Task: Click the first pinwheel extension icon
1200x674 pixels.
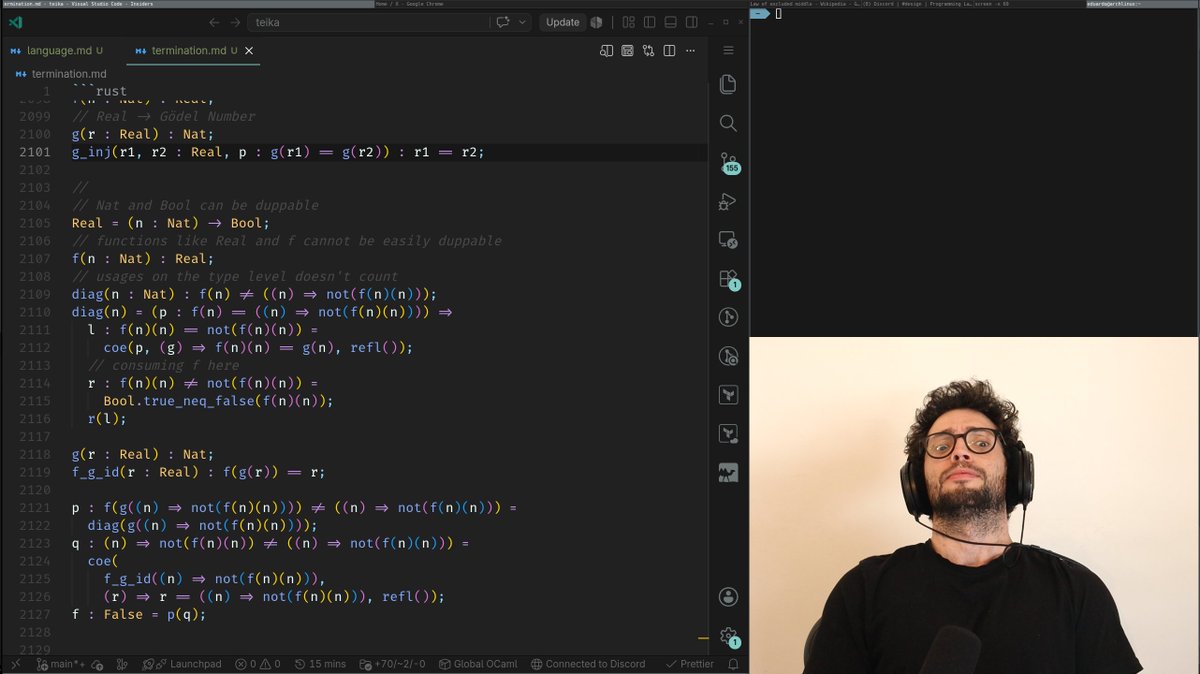Action: 728,395
